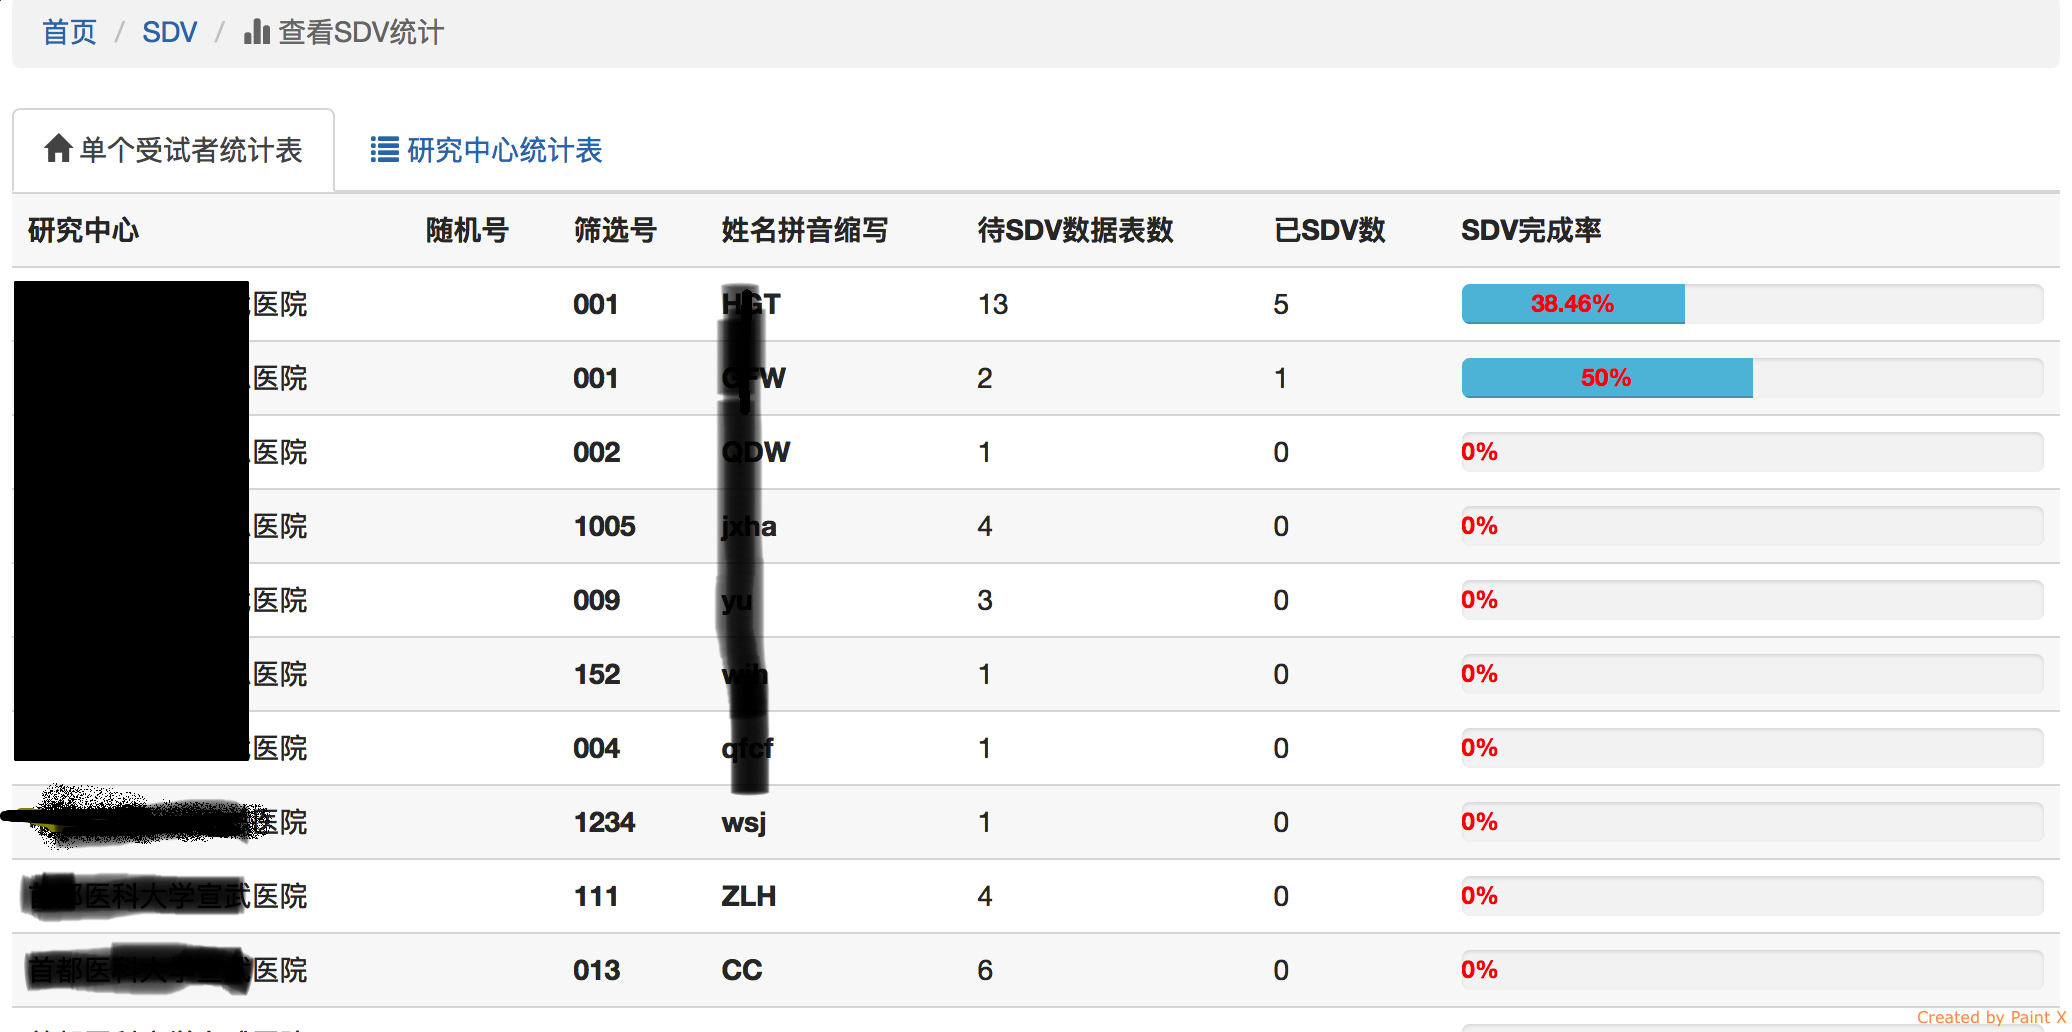This screenshot has height=1032, width=2072.
Task: Select screening number 1005 cell
Action: click(x=604, y=527)
